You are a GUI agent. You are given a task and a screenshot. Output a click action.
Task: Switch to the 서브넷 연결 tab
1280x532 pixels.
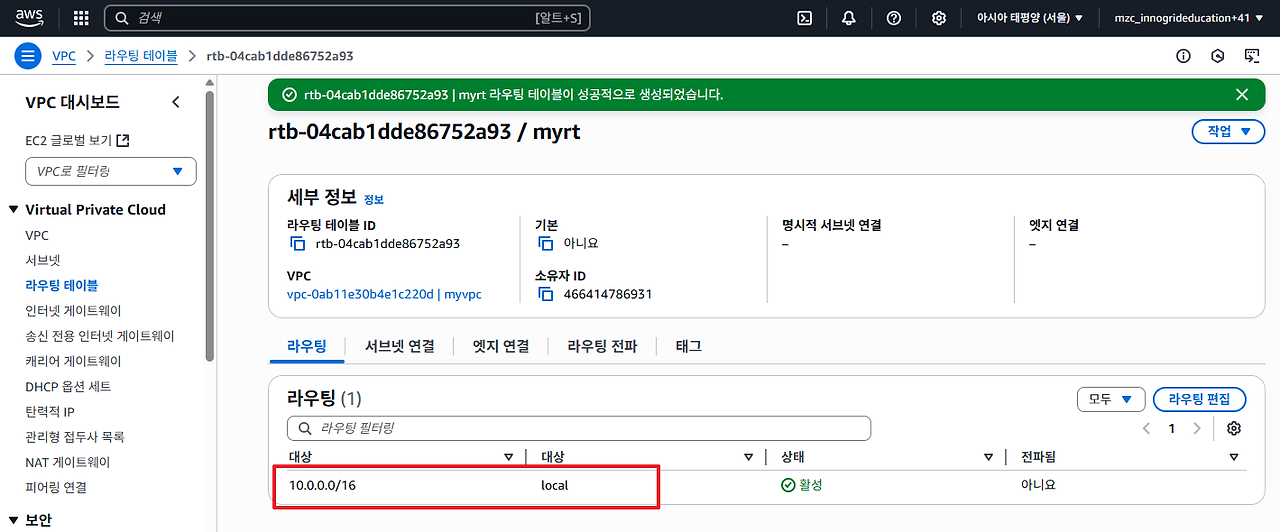point(400,346)
